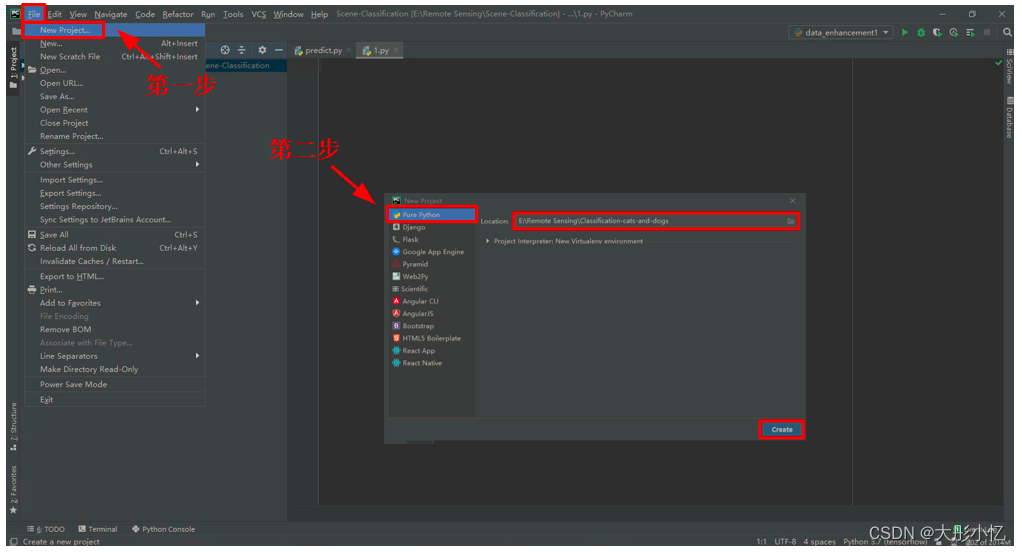Open the data_enhancement1 run configuration dropdown
This screenshot has width=1022, height=552.
[841, 33]
